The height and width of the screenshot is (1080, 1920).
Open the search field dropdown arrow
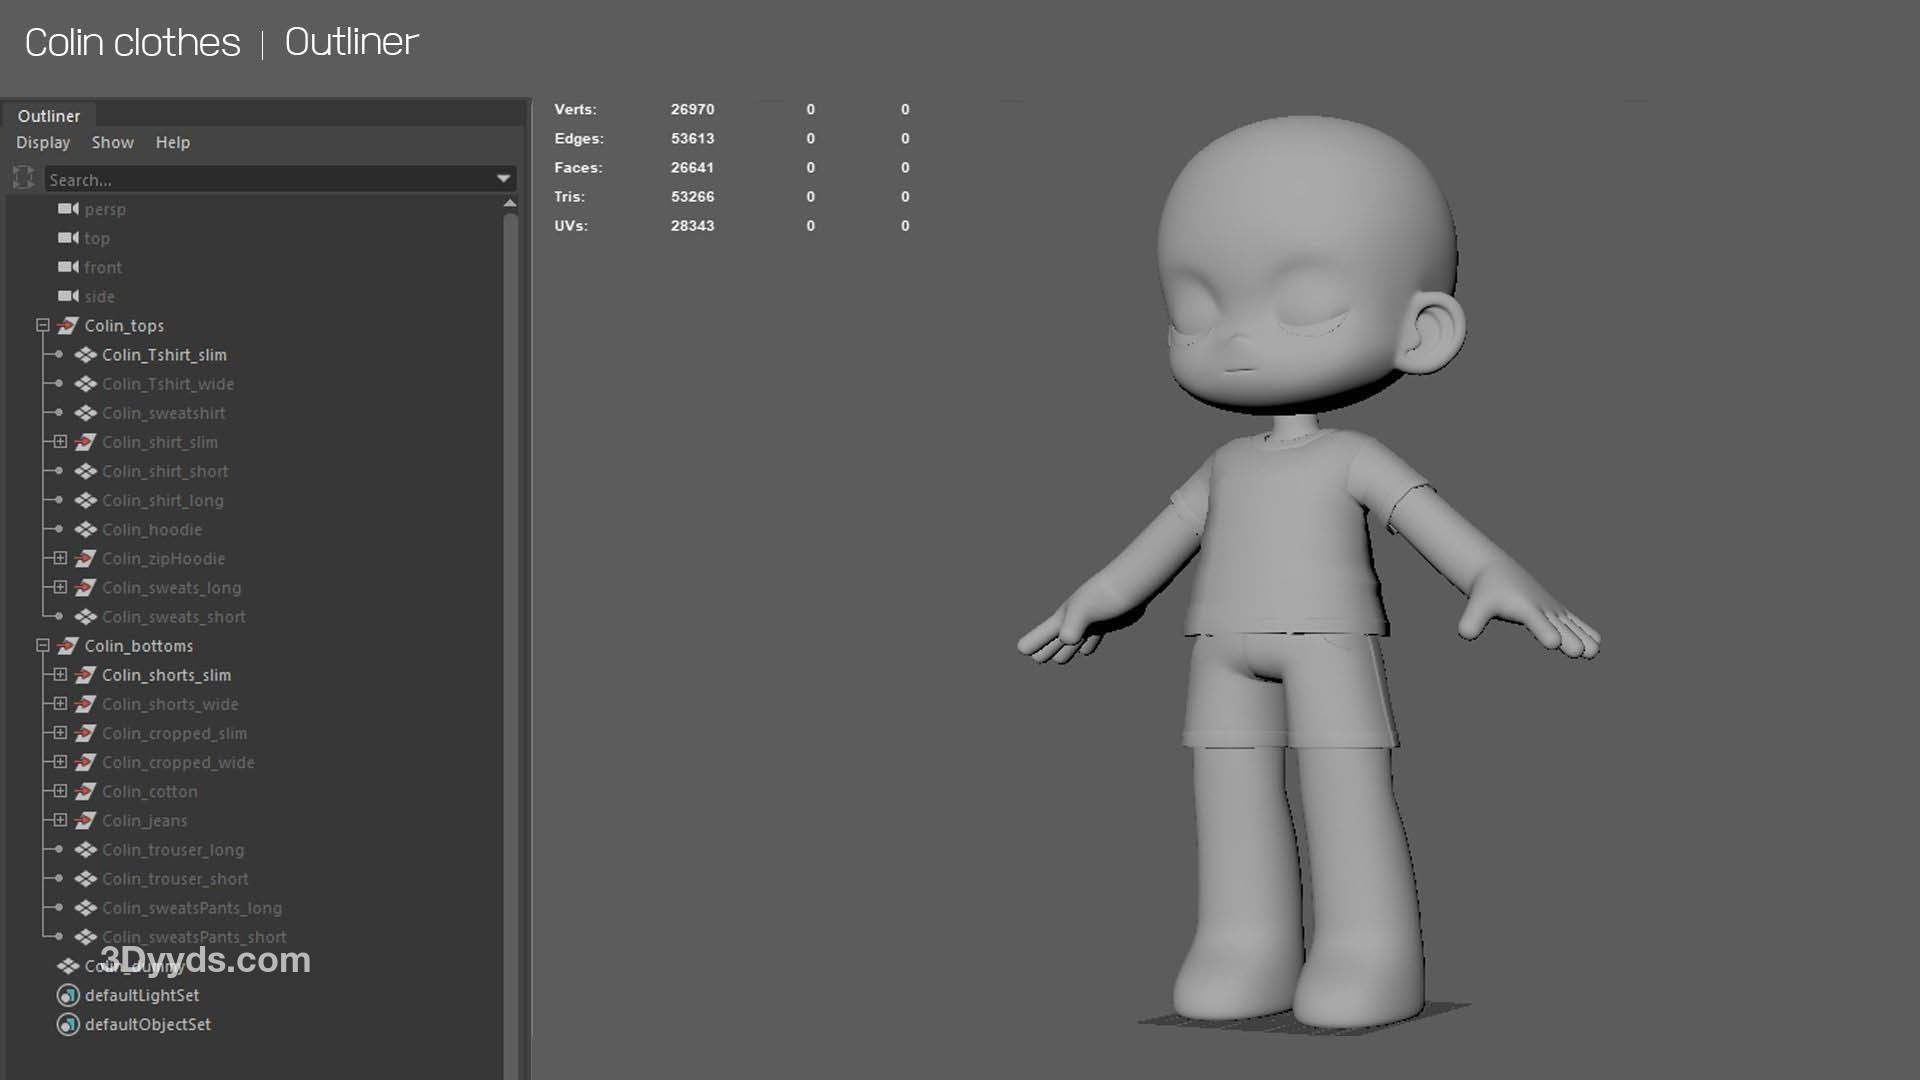[503, 179]
